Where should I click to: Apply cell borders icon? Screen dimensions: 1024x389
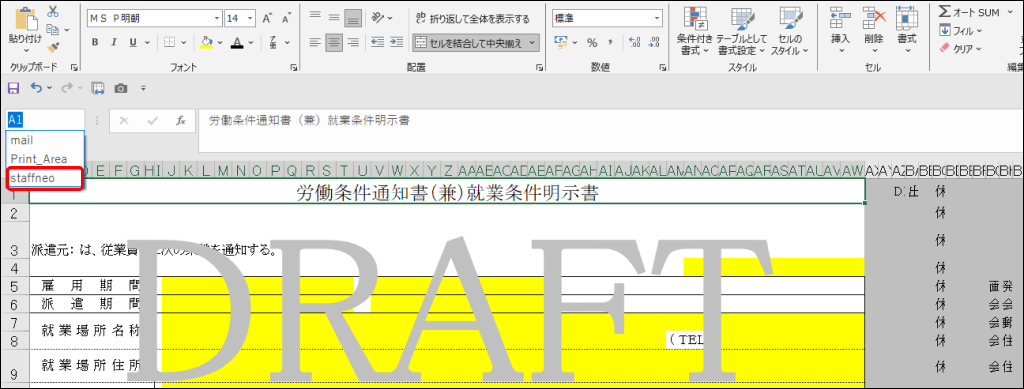(x=169, y=42)
